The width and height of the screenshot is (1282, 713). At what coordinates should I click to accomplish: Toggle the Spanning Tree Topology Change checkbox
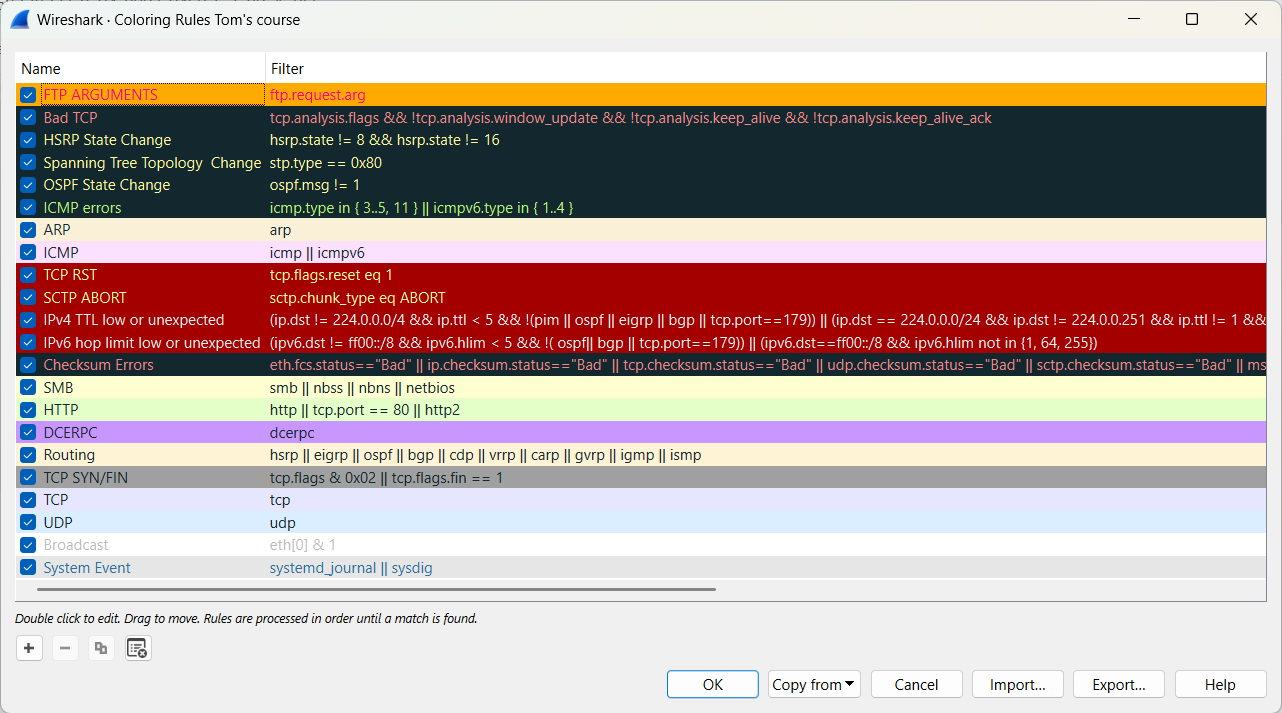click(28, 163)
